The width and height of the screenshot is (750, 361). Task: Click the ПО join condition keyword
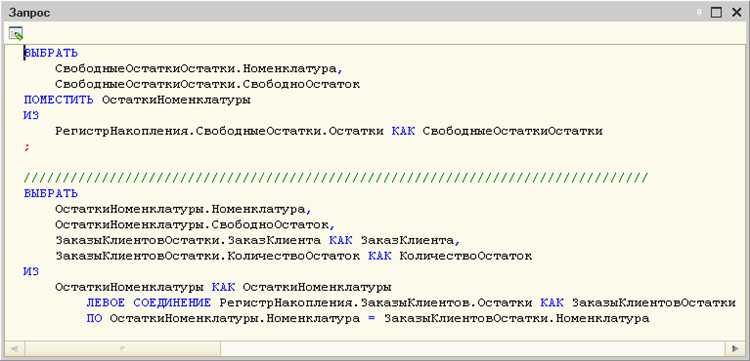[94, 318]
